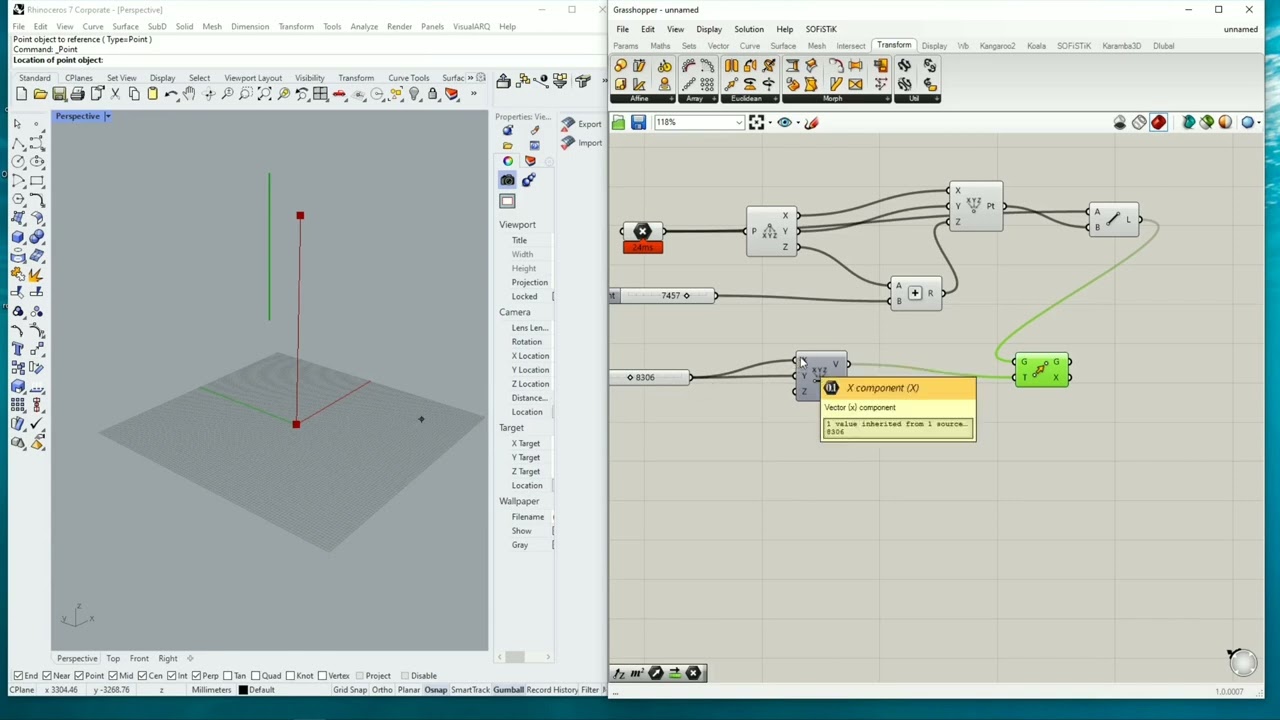Click the Line A B component on canvas
Viewport: 1280px width, 720px height.
(1113, 219)
